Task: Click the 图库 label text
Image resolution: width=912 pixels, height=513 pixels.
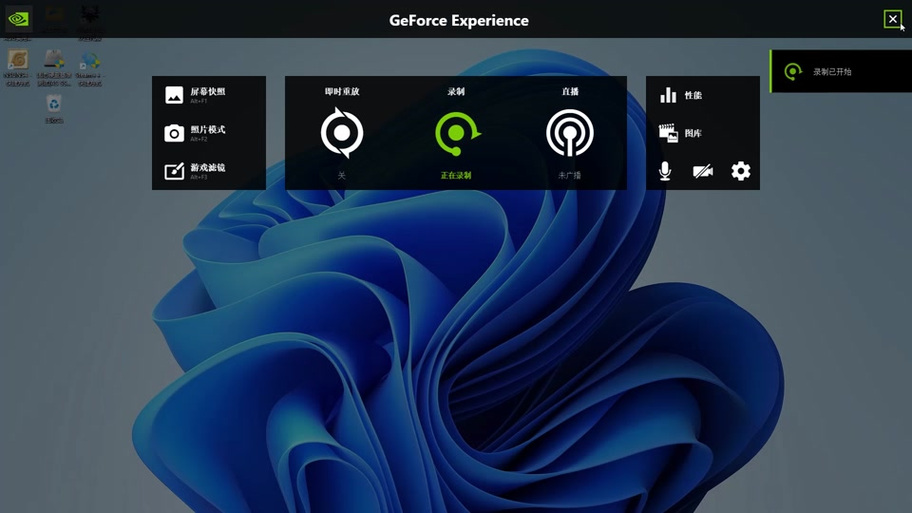Action: [693, 133]
